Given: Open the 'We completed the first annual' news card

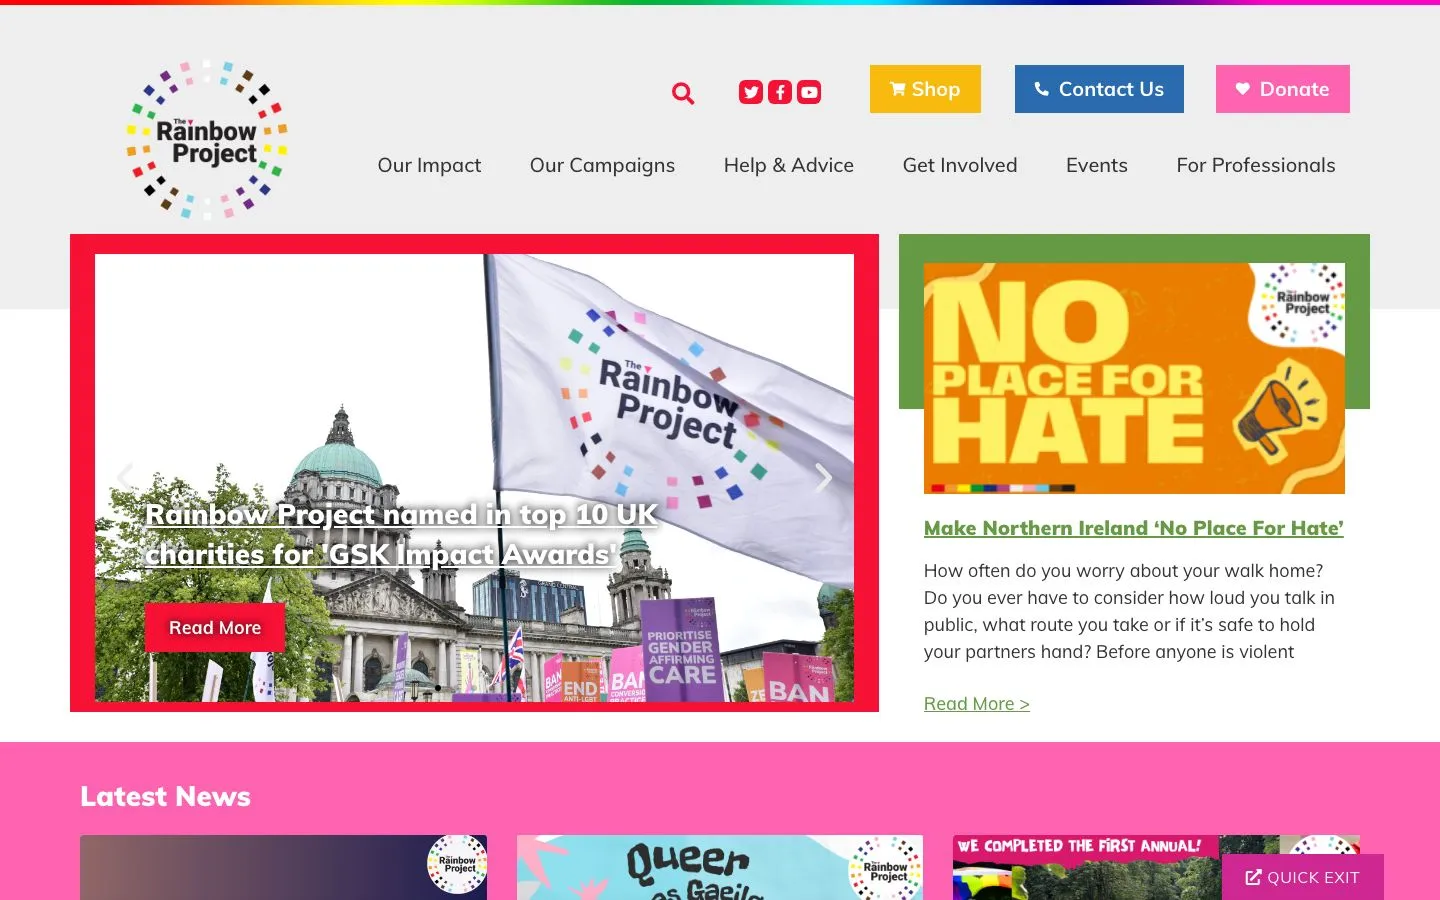Looking at the screenshot, I should point(1156,867).
